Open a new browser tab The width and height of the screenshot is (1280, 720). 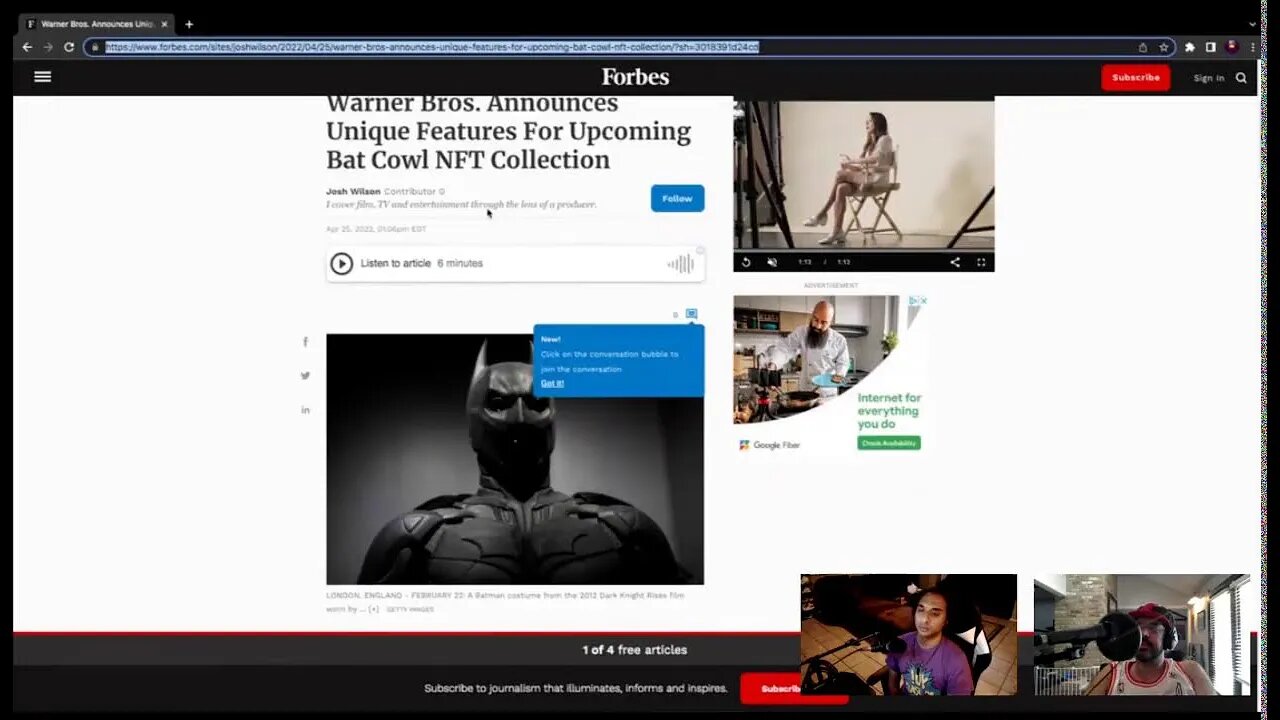pos(189,24)
